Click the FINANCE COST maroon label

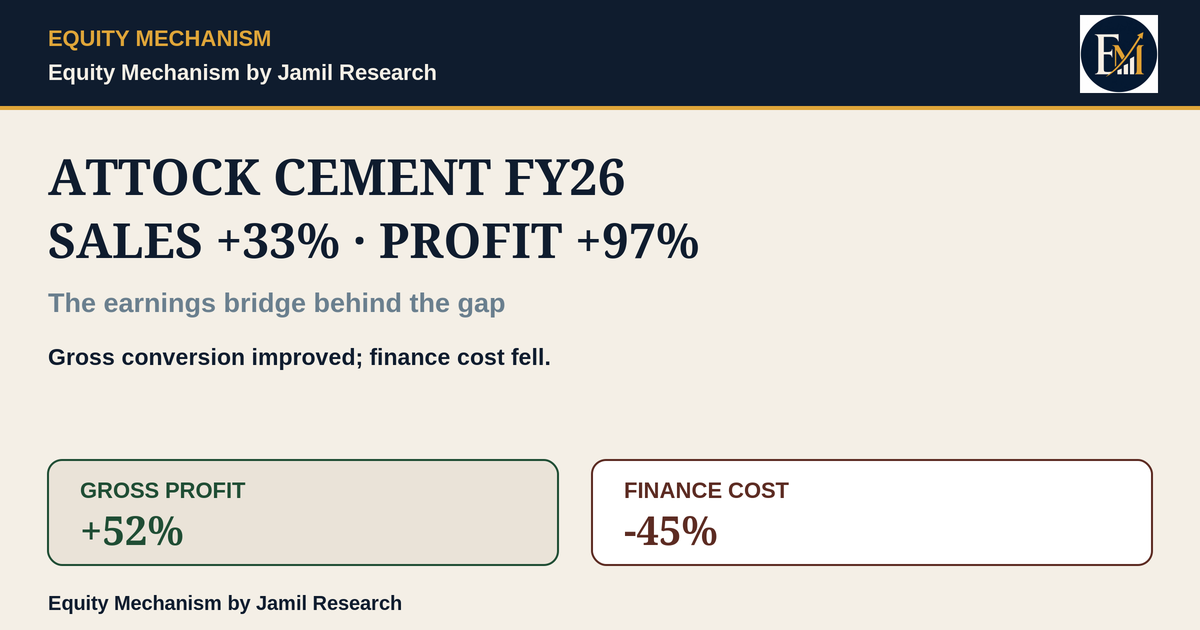tap(706, 491)
